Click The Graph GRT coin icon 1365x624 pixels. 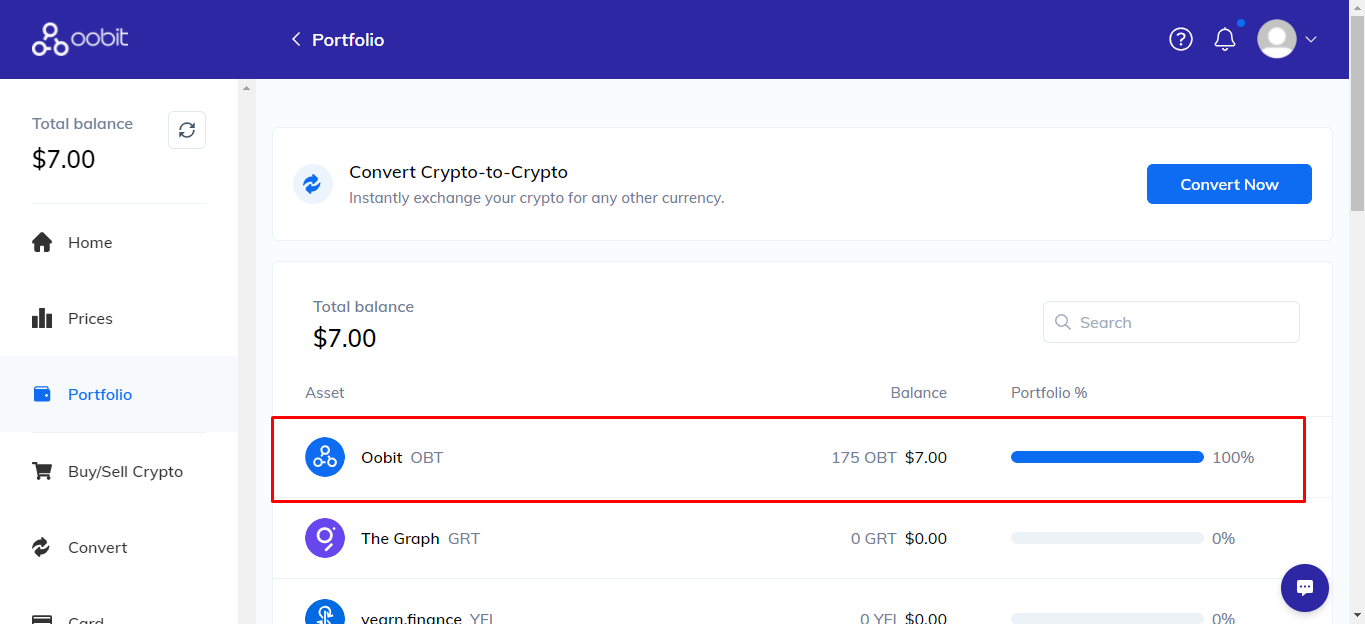(x=325, y=538)
